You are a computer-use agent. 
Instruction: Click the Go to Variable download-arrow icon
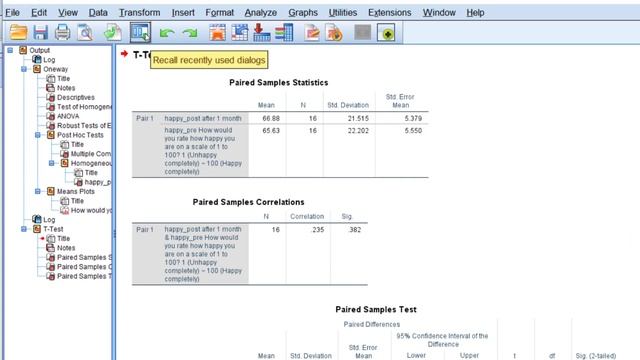pos(262,32)
